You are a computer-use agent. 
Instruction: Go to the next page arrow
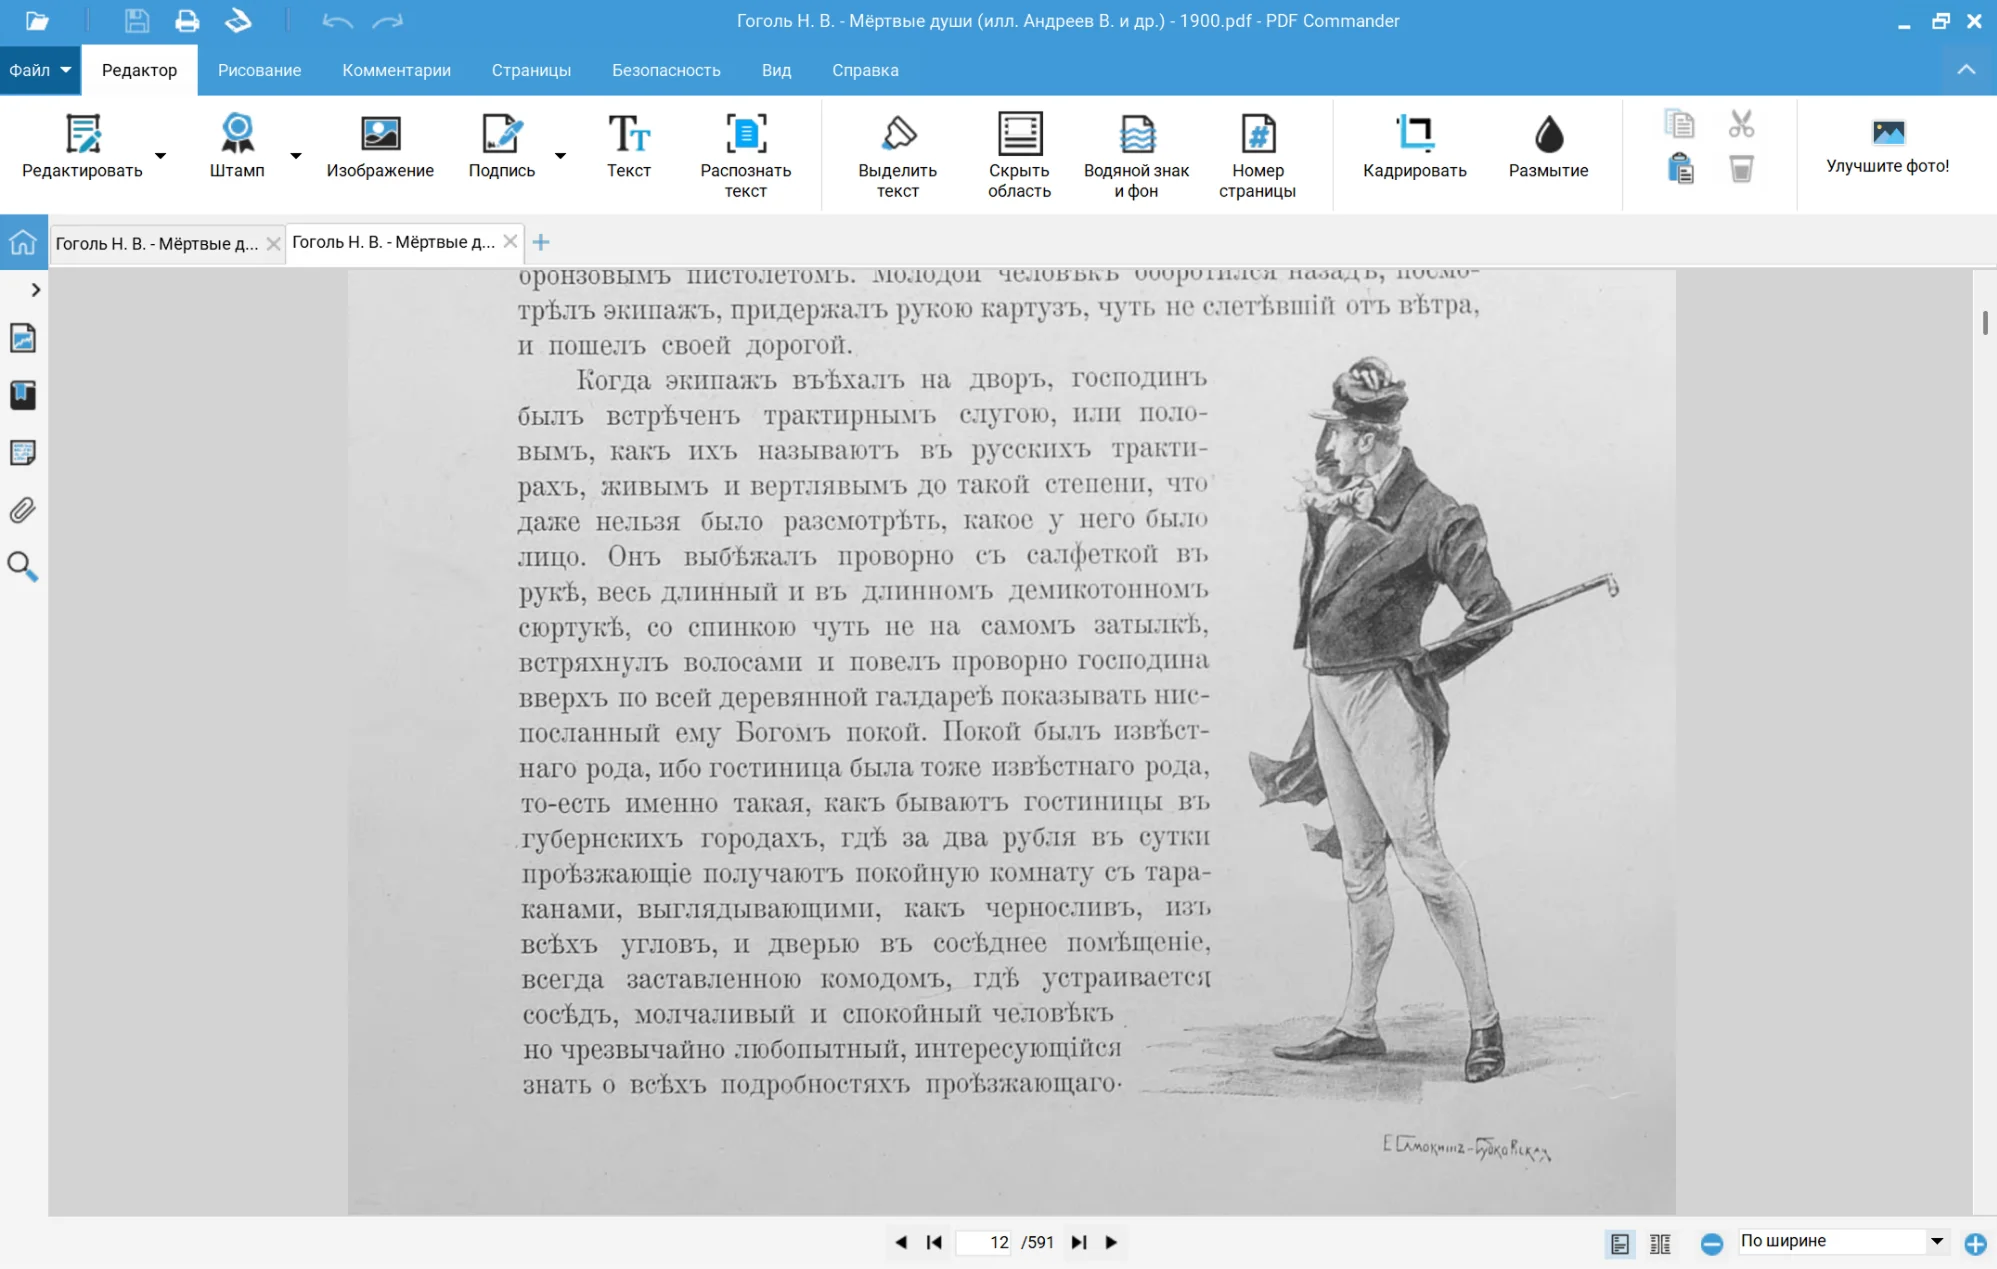[1111, 1242]
